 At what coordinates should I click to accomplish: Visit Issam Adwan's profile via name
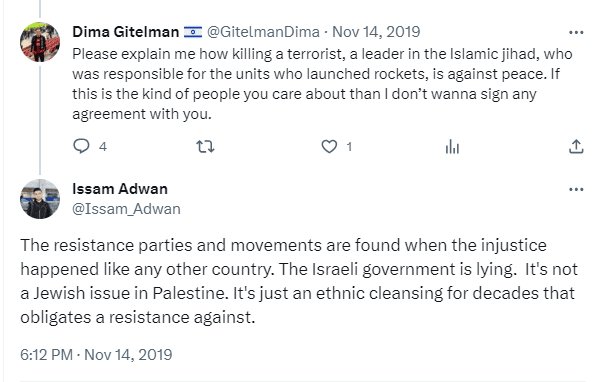(x=120, y=189)
